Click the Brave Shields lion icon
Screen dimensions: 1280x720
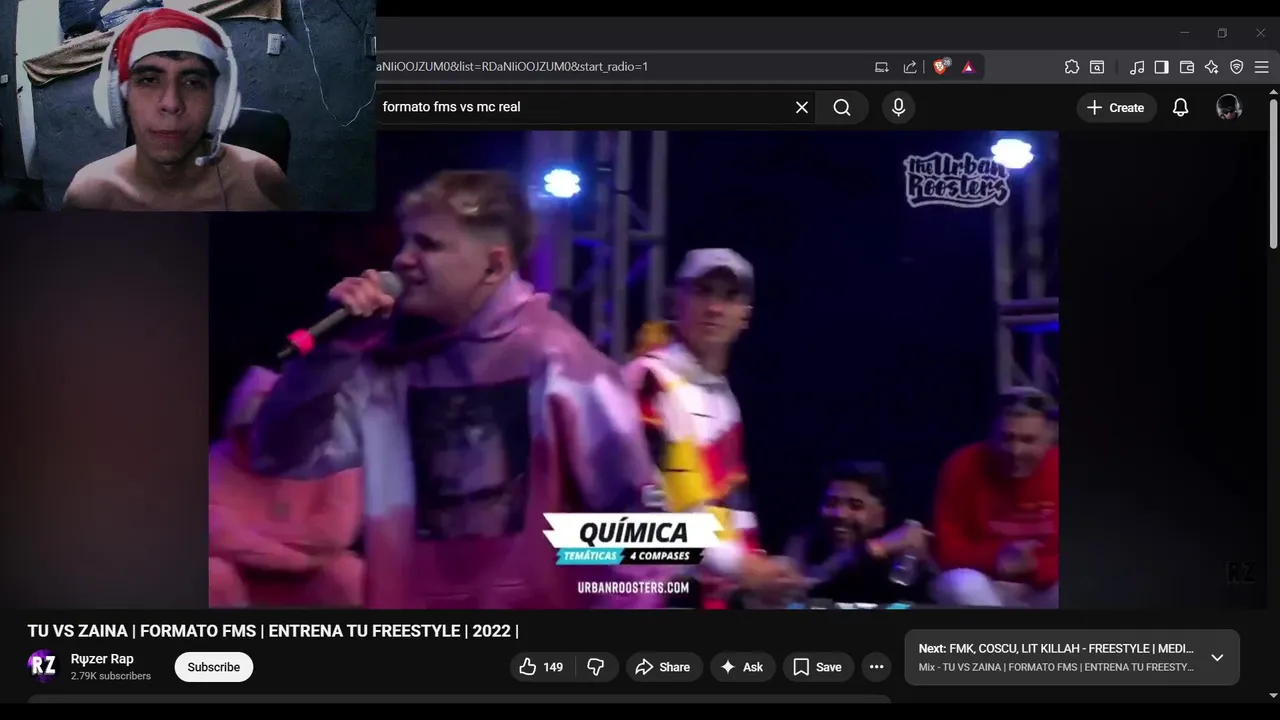pos(941,67)
